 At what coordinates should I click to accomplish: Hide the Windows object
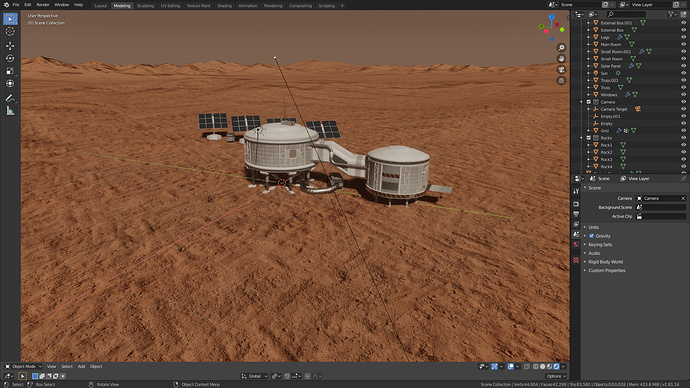683,95
